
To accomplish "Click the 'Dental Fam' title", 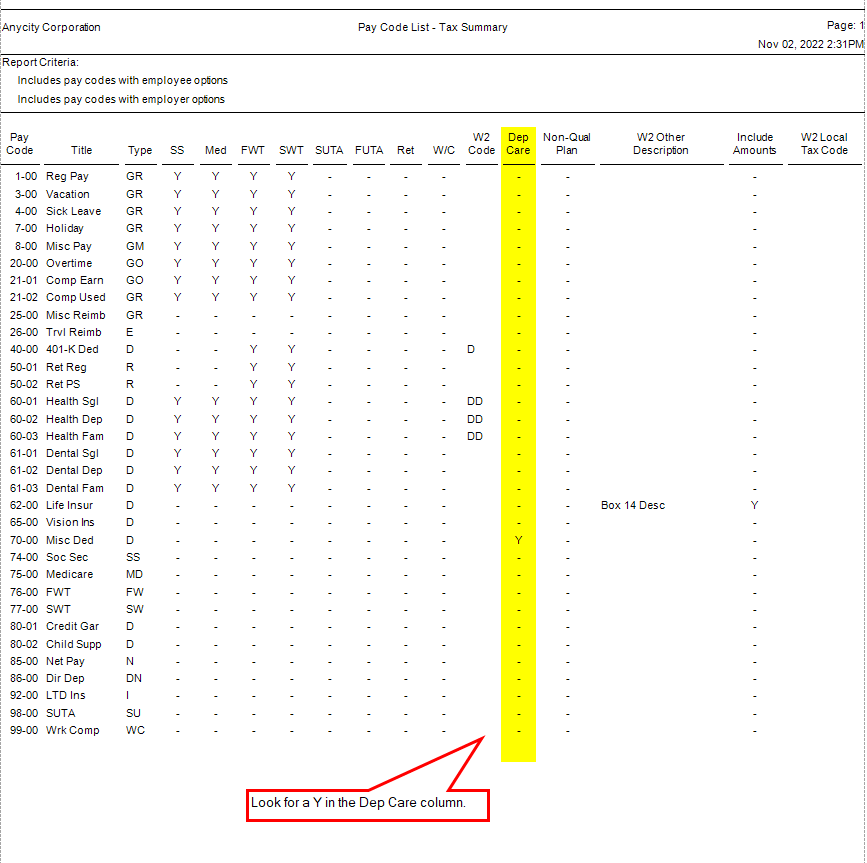I will tap(75, 488).
